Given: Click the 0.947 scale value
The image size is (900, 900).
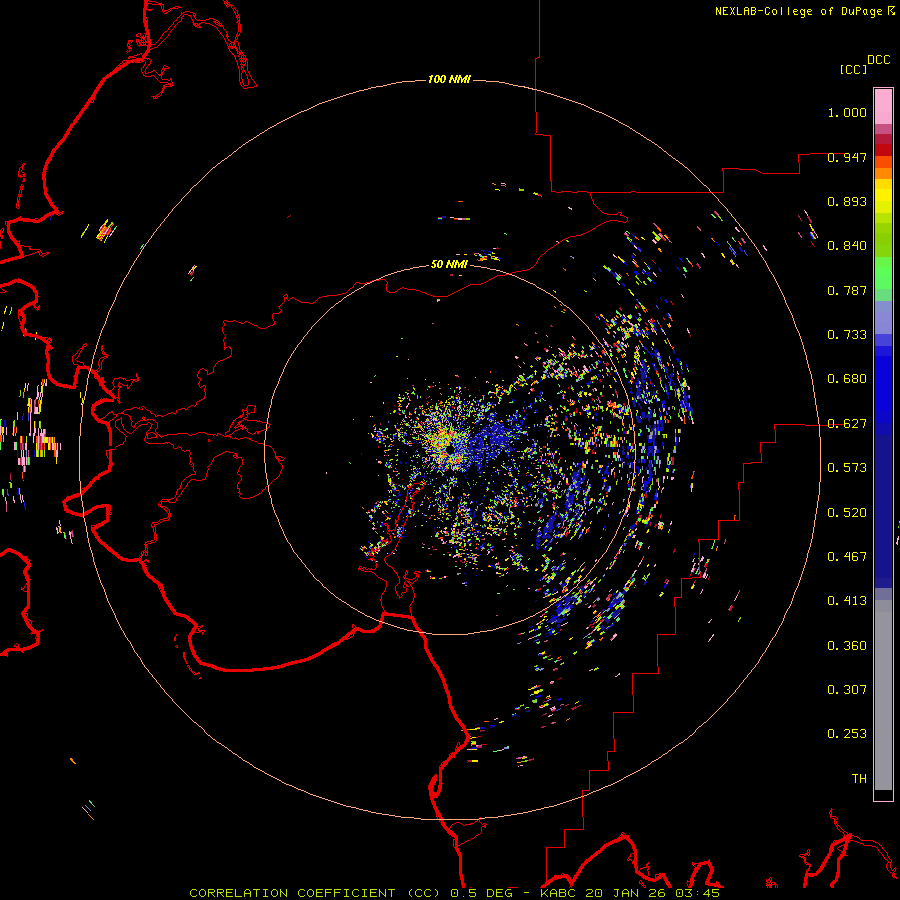Looking at the screenshot, I should click(847, 157).
